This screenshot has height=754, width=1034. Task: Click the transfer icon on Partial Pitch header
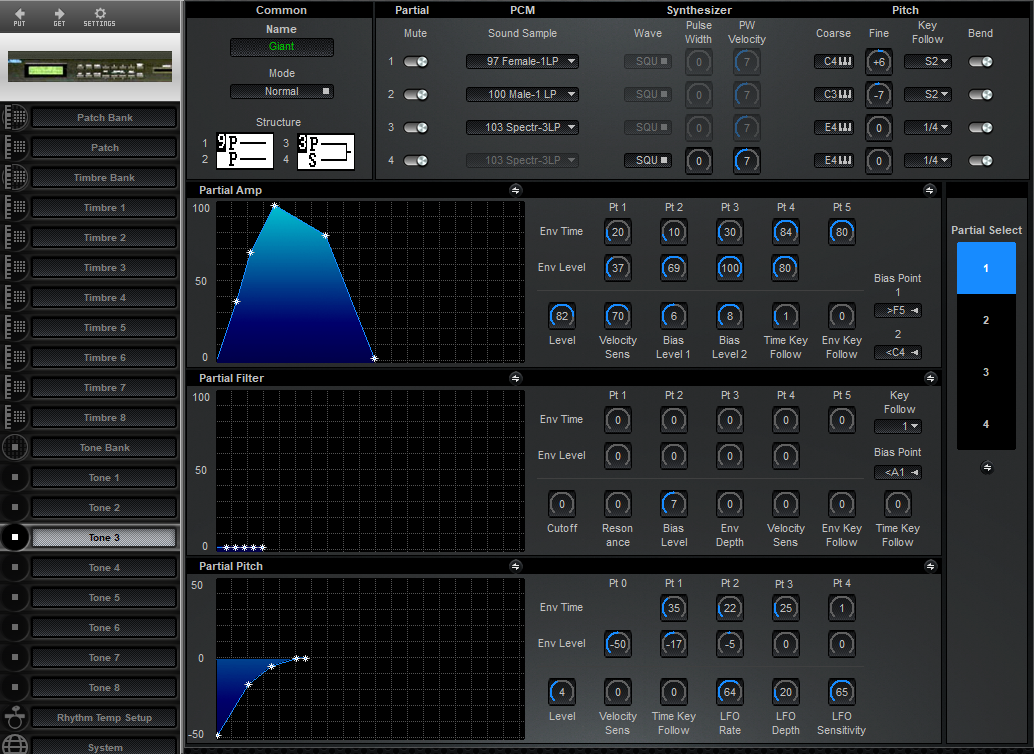tap(516, 565)
